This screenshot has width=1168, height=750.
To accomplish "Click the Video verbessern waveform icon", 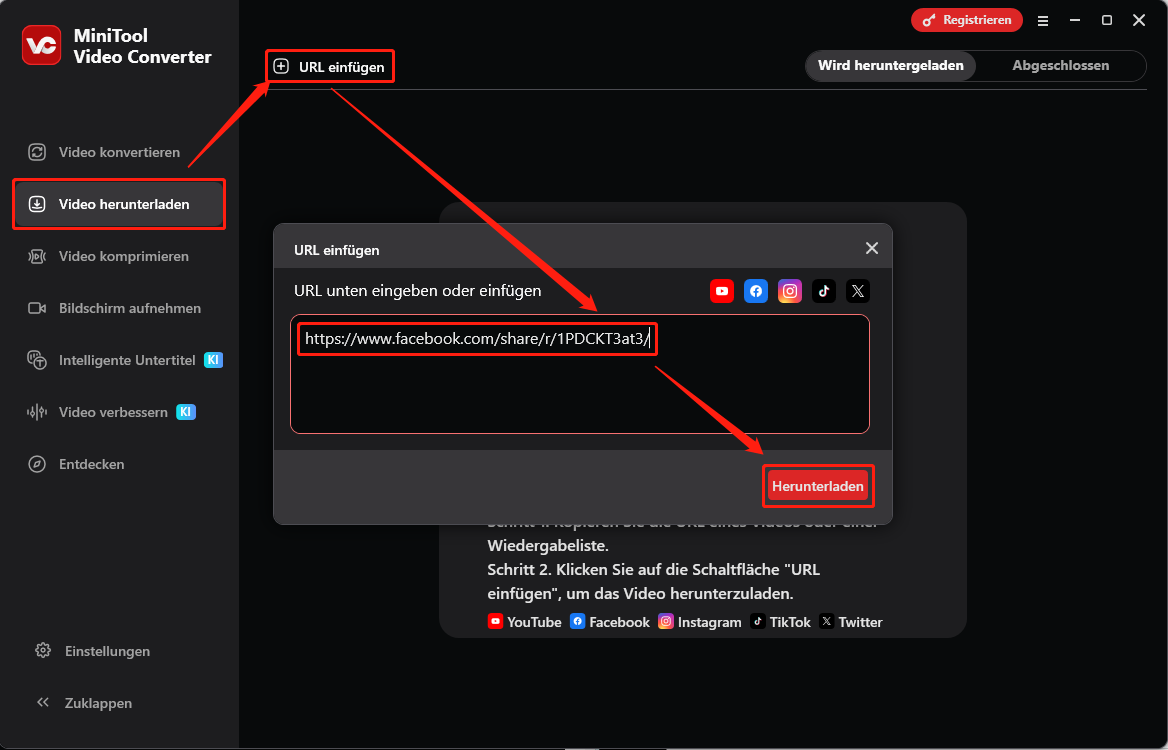I will pyautogui.click(x=36, y=412).
